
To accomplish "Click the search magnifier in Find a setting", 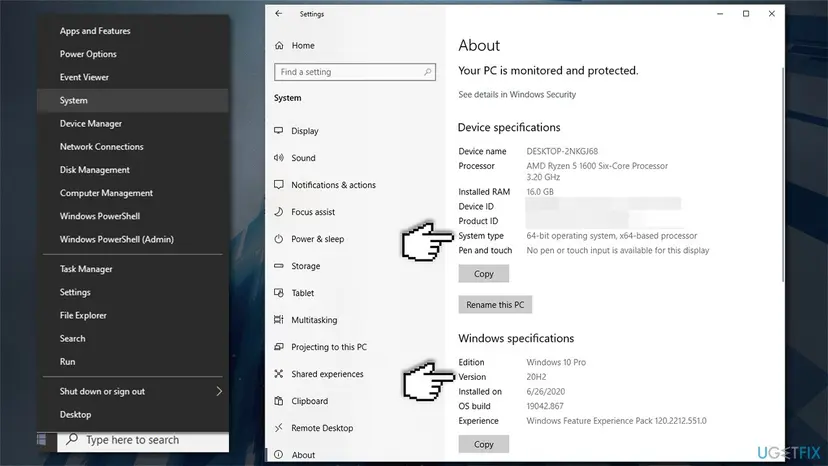I will pyautogui.click(x=427, y=72).
